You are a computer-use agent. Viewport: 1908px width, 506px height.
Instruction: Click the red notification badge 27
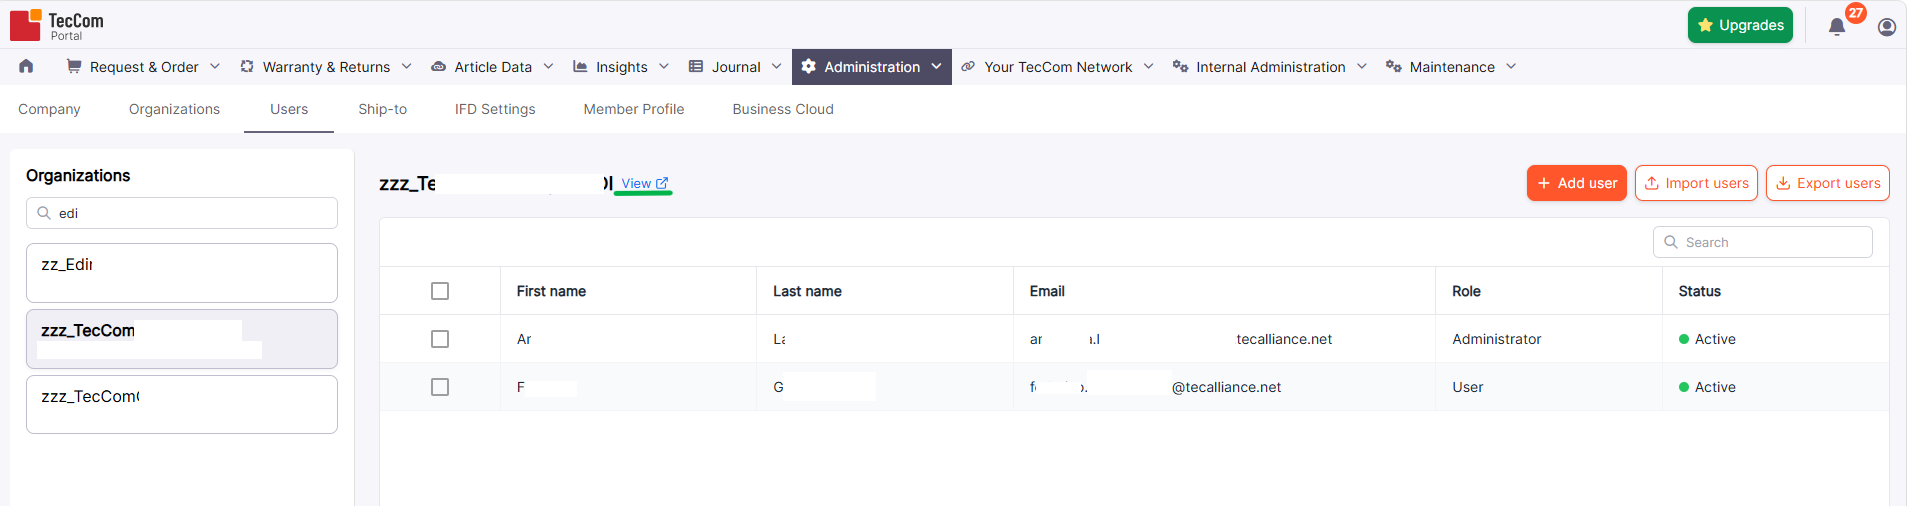coord(1856,13)
